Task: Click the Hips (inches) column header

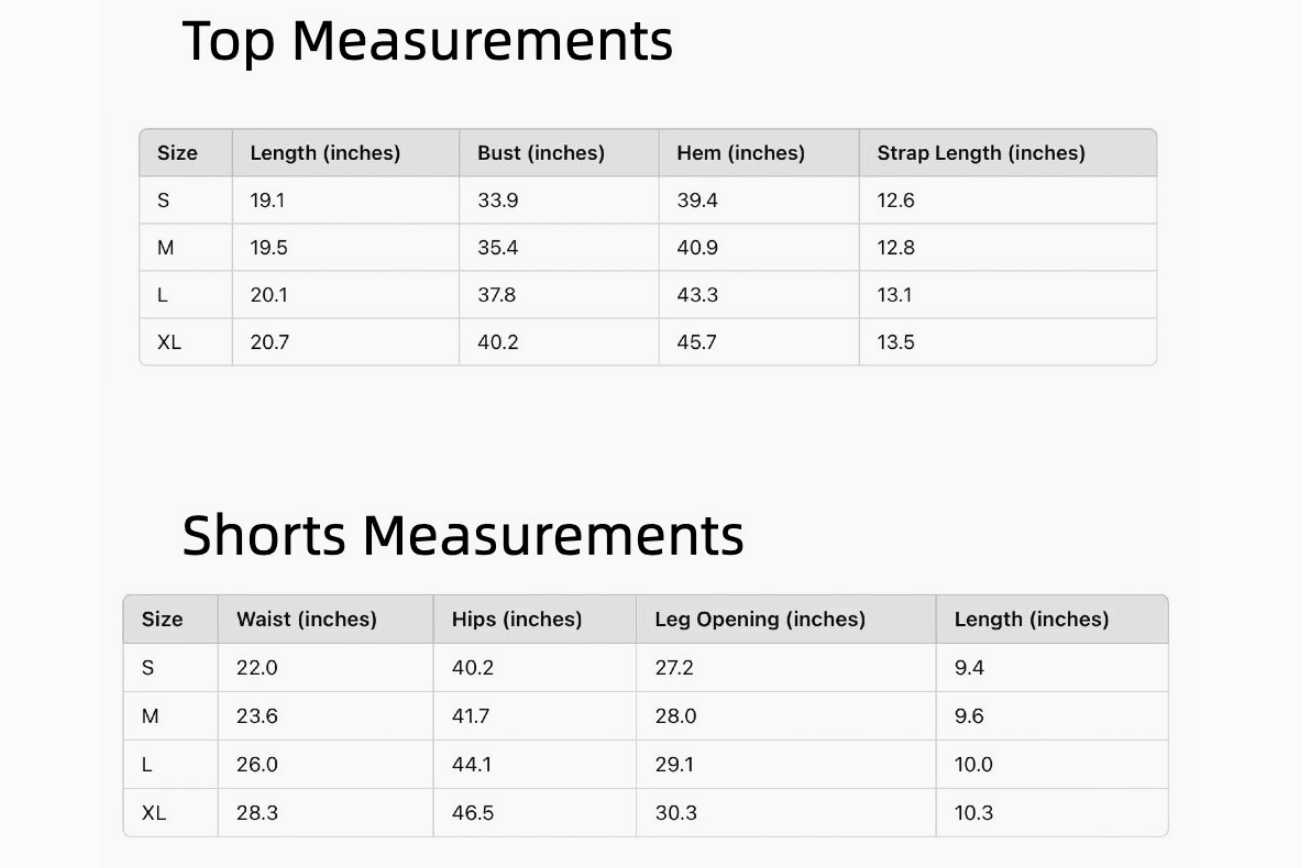Action: 516,619
